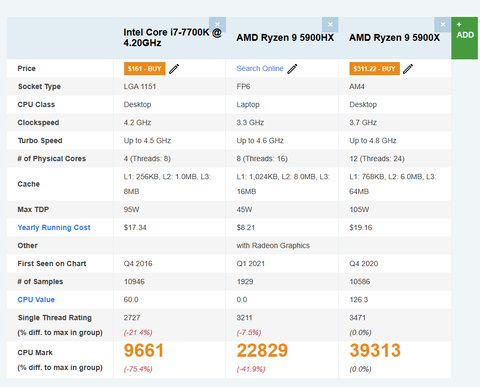
Task: Click the Max TDP row label
Action: (x=33, y=209)
